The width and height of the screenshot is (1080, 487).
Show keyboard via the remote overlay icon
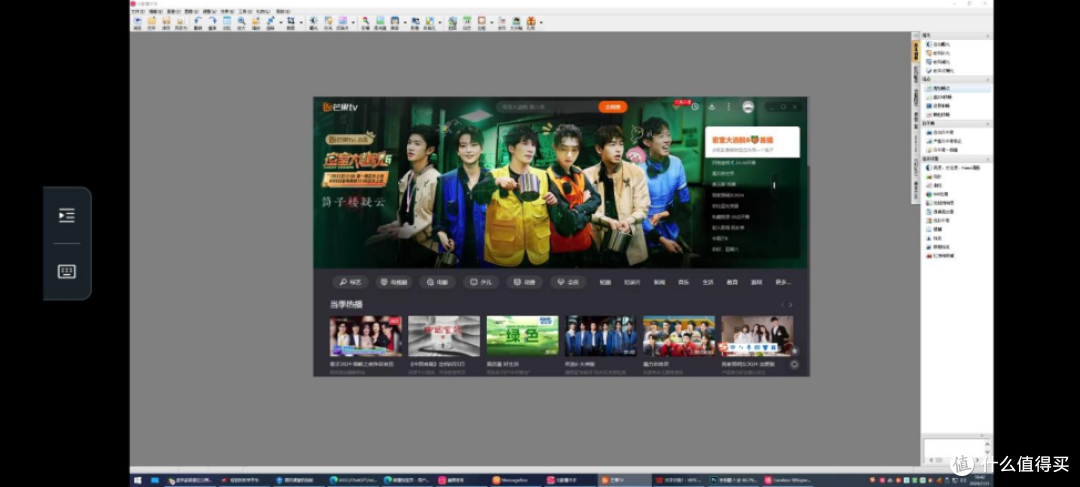point(67,271)
